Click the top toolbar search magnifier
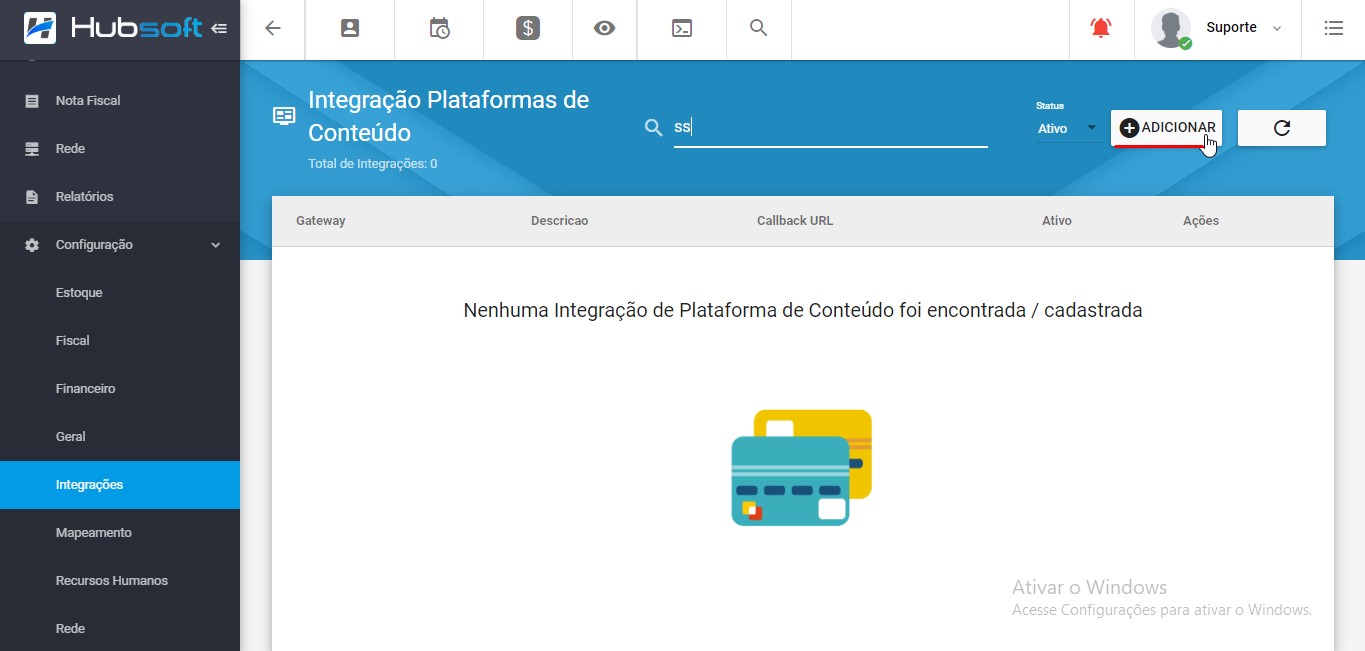This screenshot has width=1365, height=651. click(758, 28)
